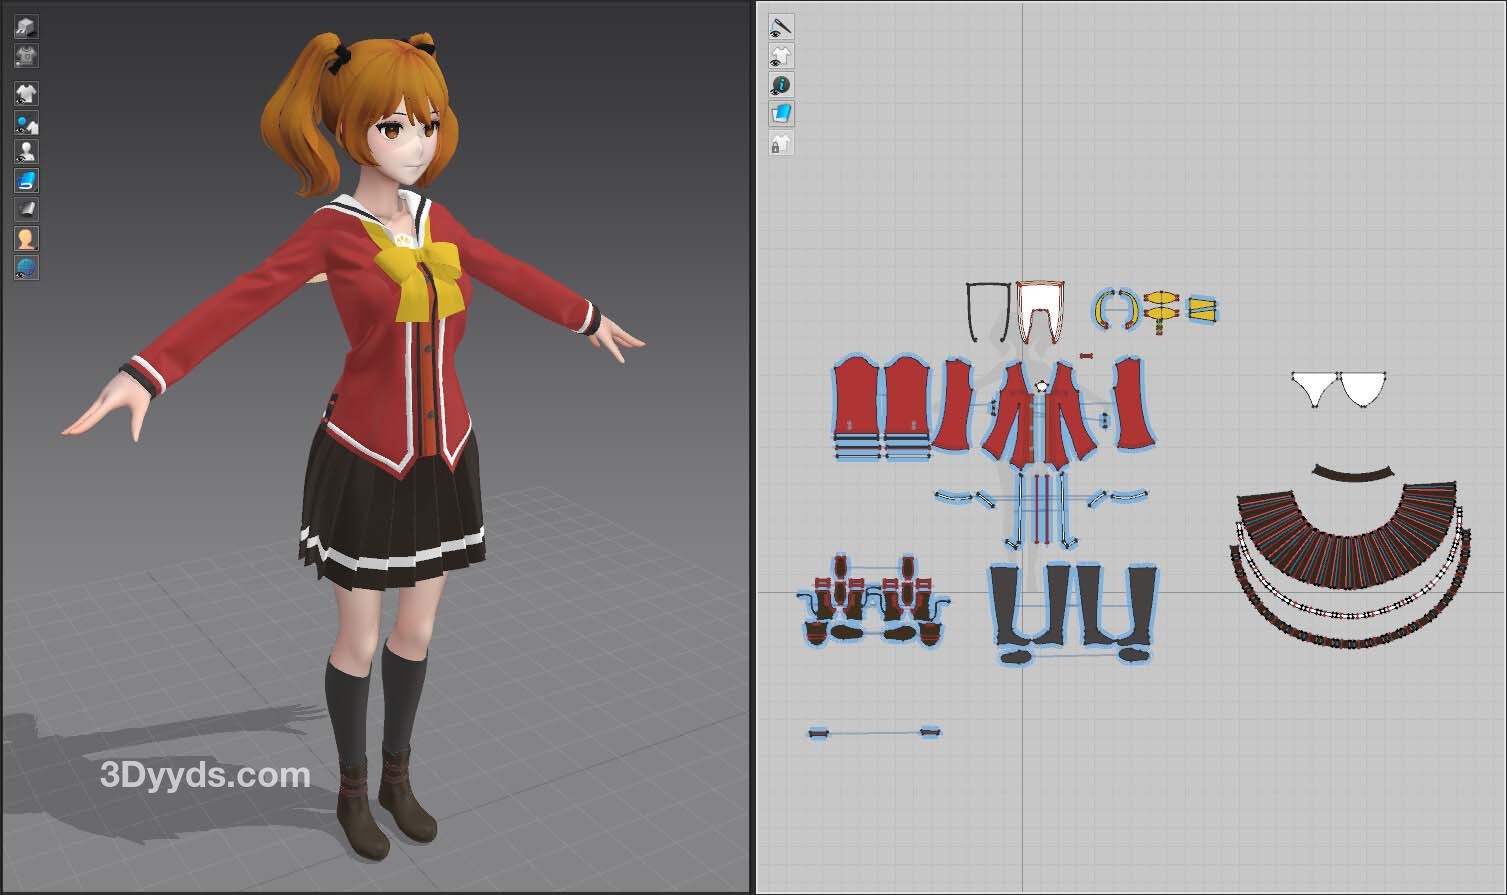Toggle Show Garment in the 3D window
The image size is (1507, 895).
click(x=26, y=94)
